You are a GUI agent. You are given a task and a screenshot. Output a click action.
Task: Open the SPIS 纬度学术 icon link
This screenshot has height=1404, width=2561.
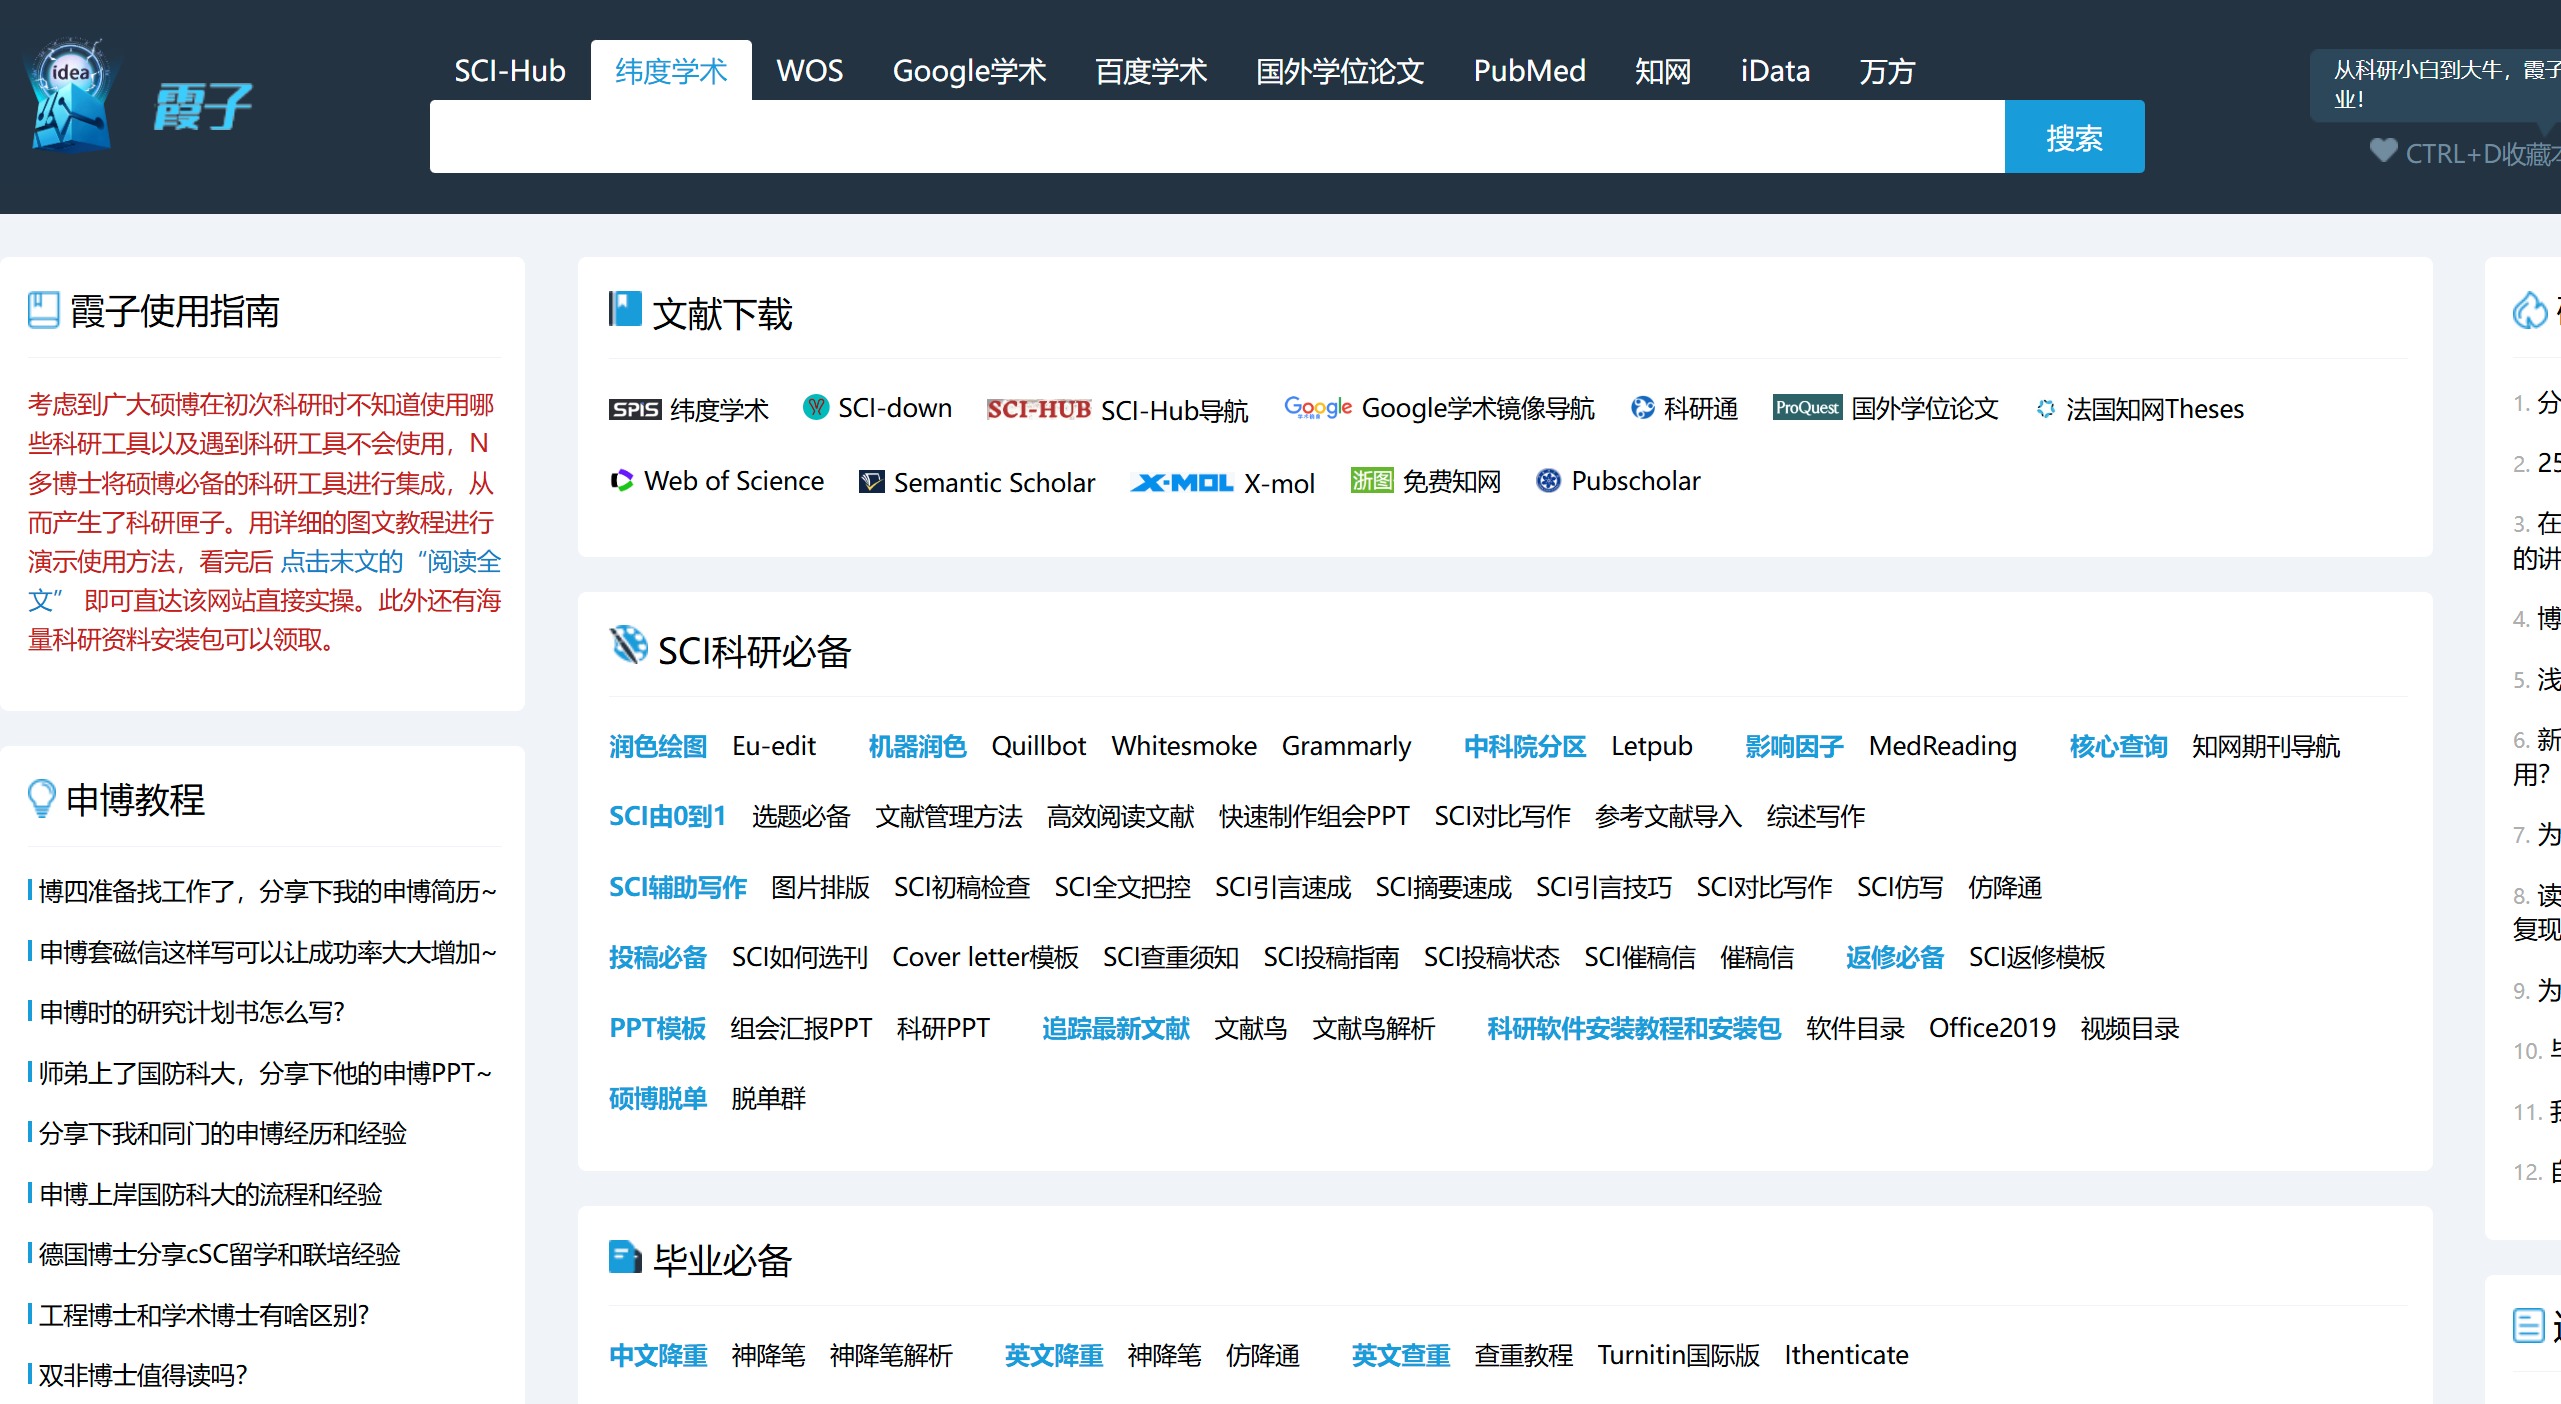(635, 409)
